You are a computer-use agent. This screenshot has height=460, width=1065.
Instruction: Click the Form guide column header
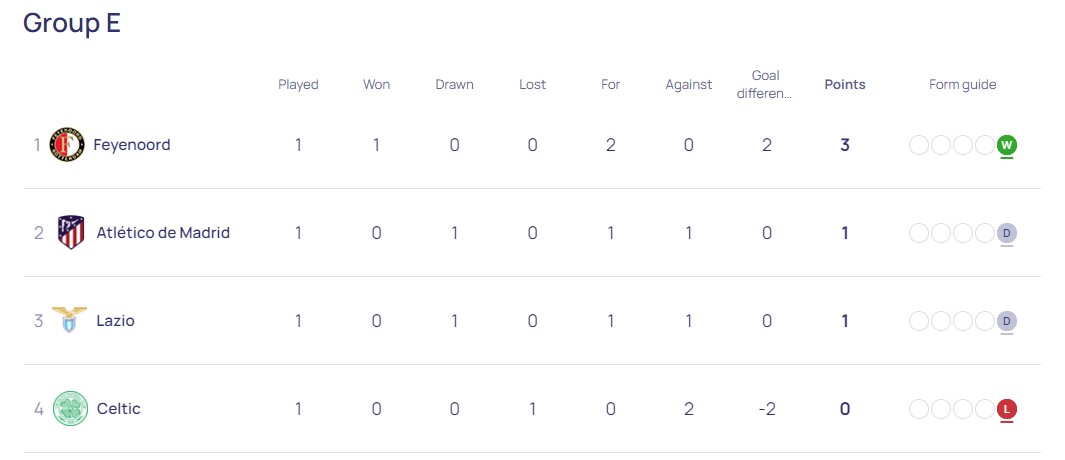(962, 84)
